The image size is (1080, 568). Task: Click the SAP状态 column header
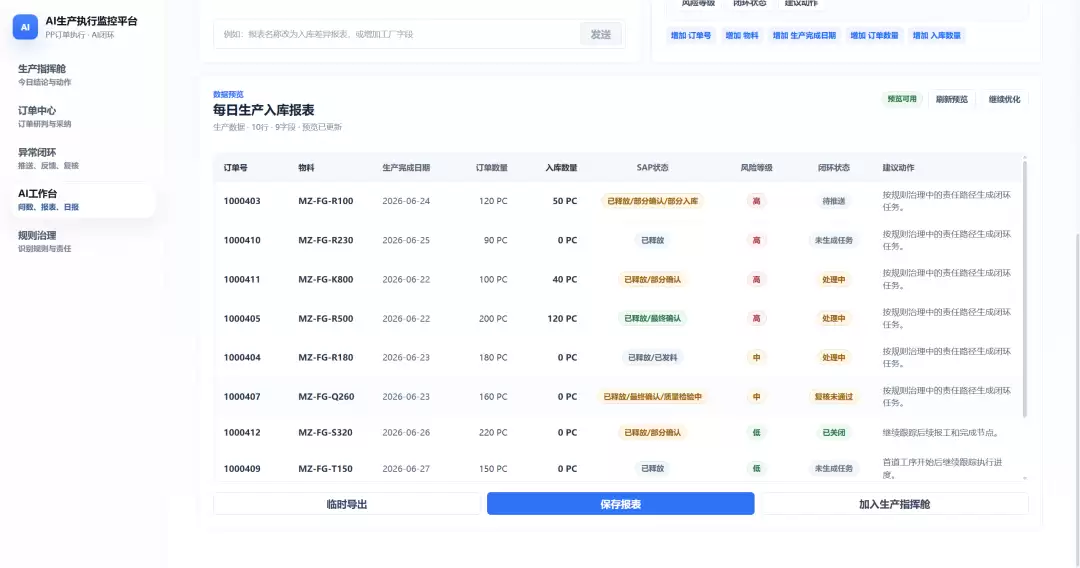tap(652, 168)
